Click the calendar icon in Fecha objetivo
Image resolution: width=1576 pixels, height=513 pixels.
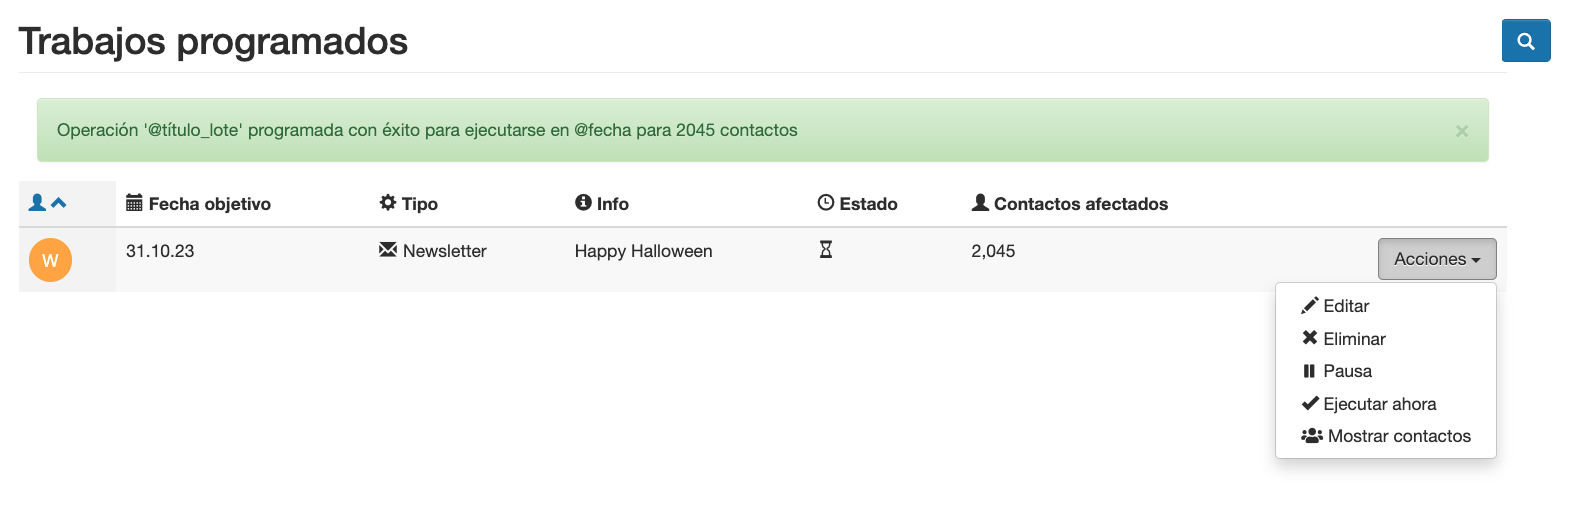pyautogui.click(x=134, y=203)
